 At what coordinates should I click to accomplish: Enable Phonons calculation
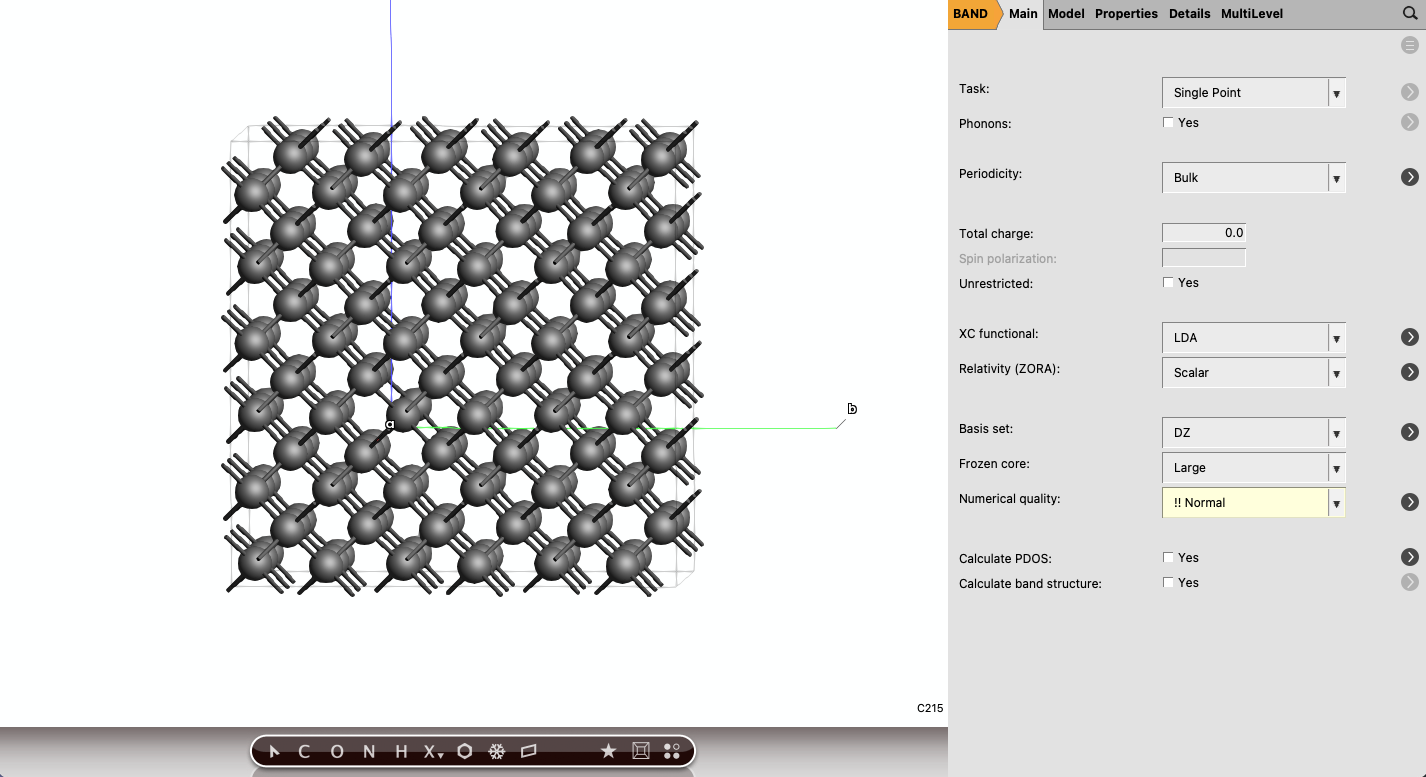[x=1168, y=122]
